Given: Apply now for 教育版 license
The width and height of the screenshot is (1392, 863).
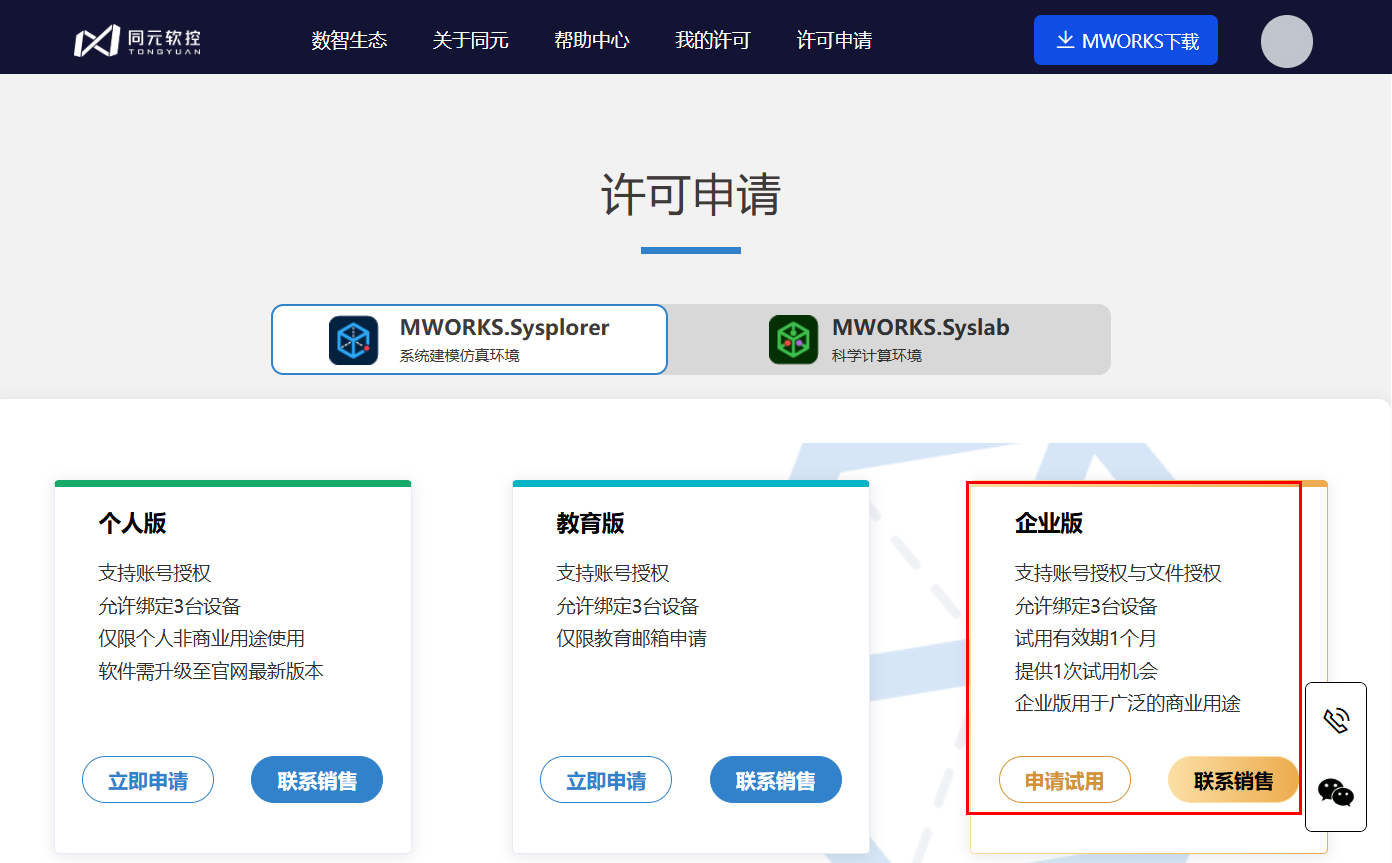Looking at the screenshot, I should tap(606, 780).
